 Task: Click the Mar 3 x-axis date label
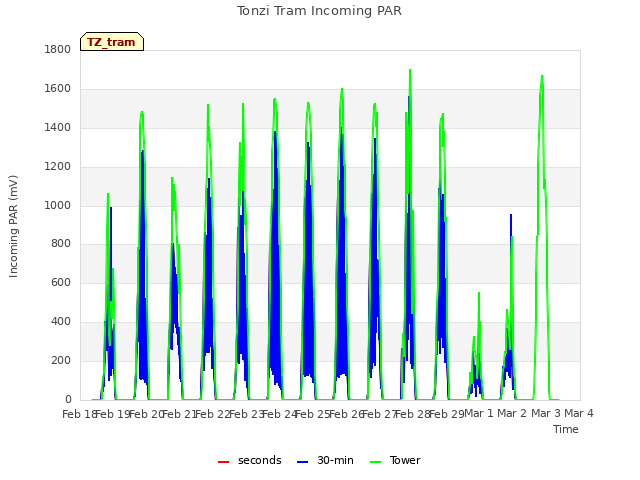coord(546,413)
